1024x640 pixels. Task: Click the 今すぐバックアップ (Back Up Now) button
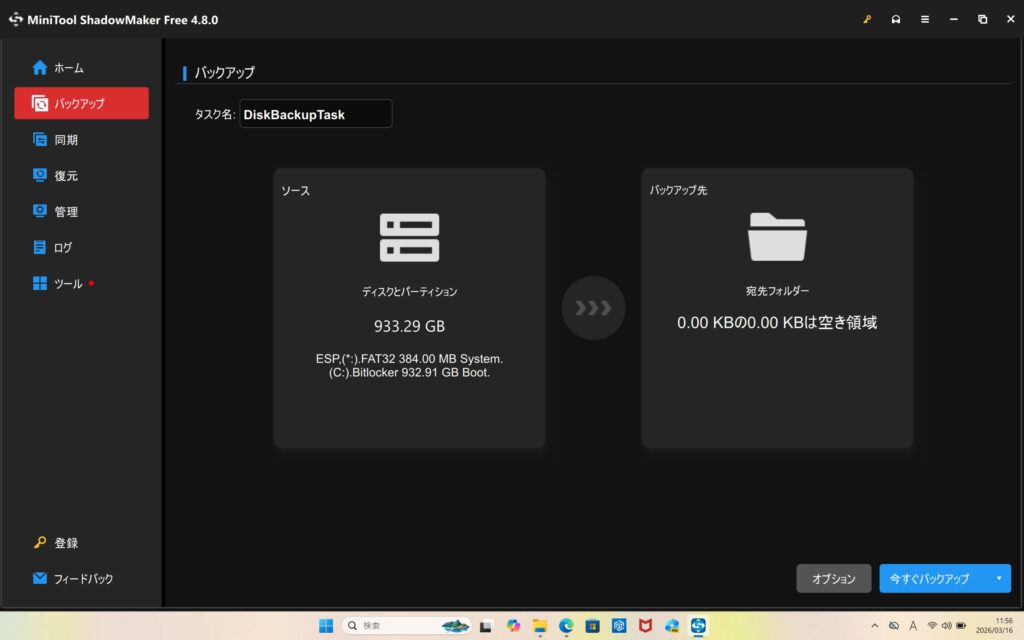[930, 579]
